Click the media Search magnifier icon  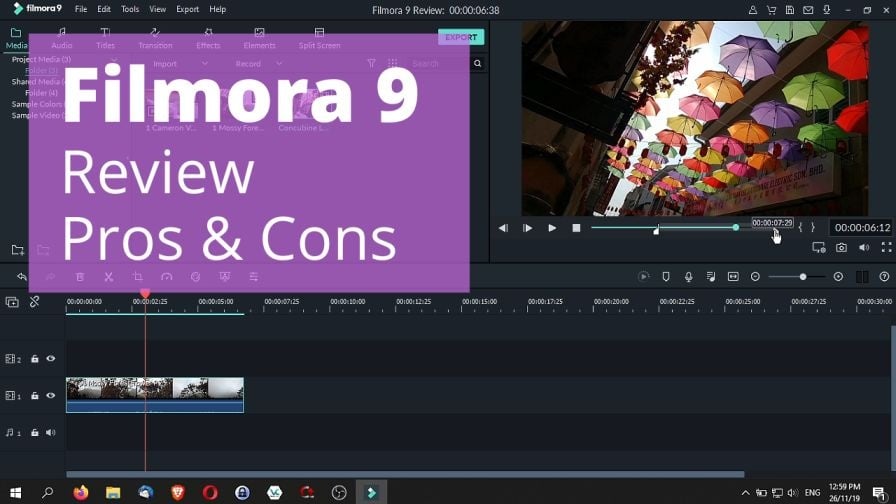[478, 63]
